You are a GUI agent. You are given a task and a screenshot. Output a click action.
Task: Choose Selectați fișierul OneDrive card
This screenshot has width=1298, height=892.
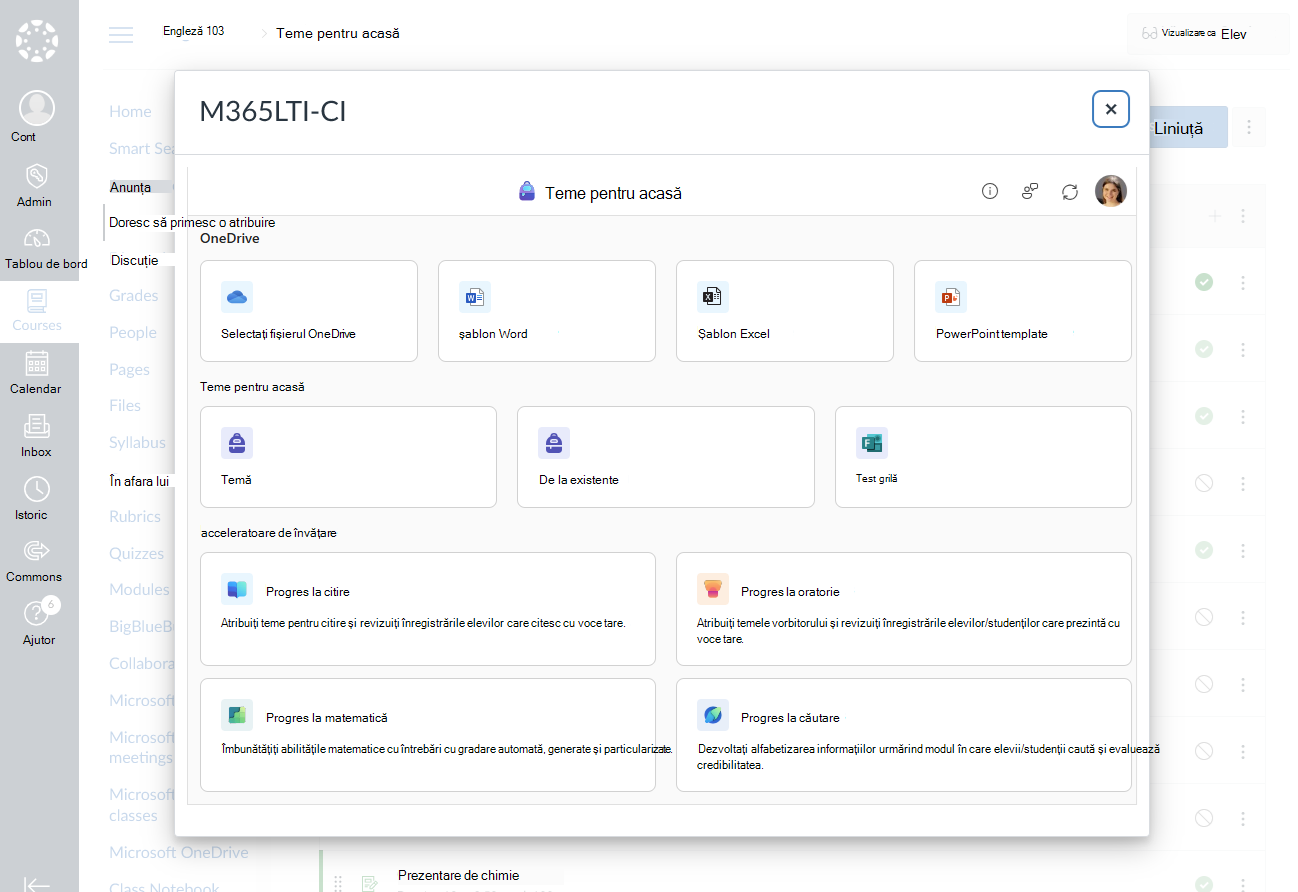[309, 311]
